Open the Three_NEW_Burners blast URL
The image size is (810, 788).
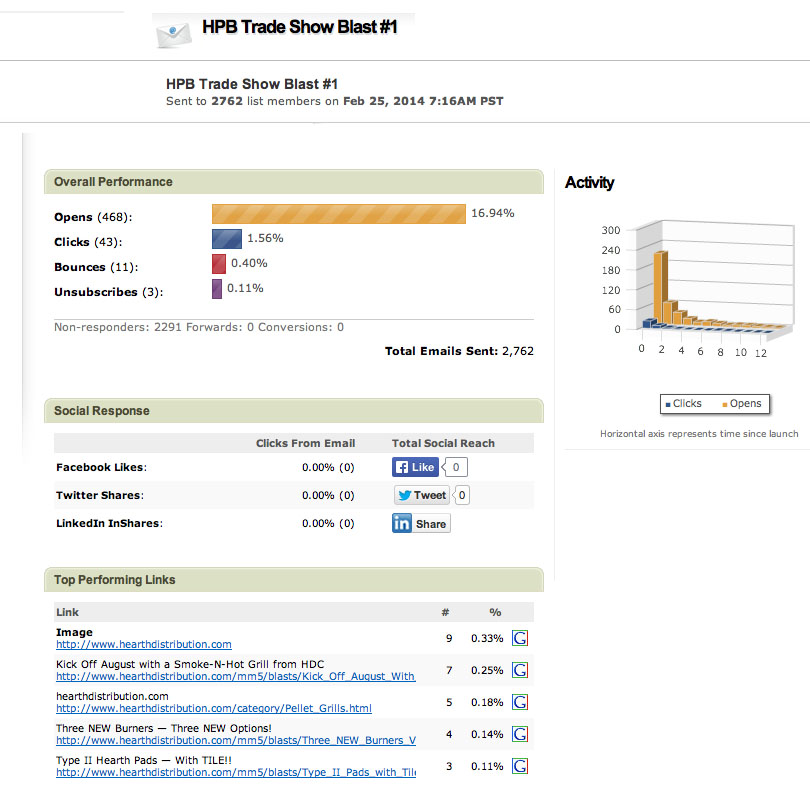235,741
